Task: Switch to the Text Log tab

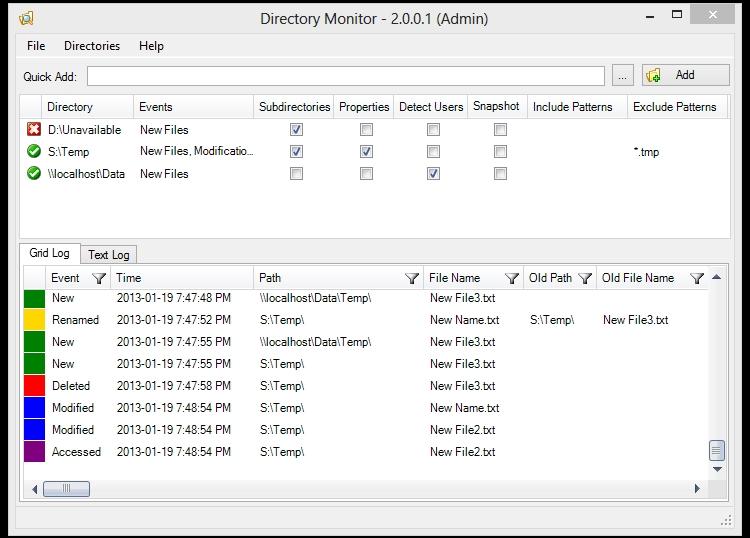Action: pyautogui.click(x=108, y=255)
